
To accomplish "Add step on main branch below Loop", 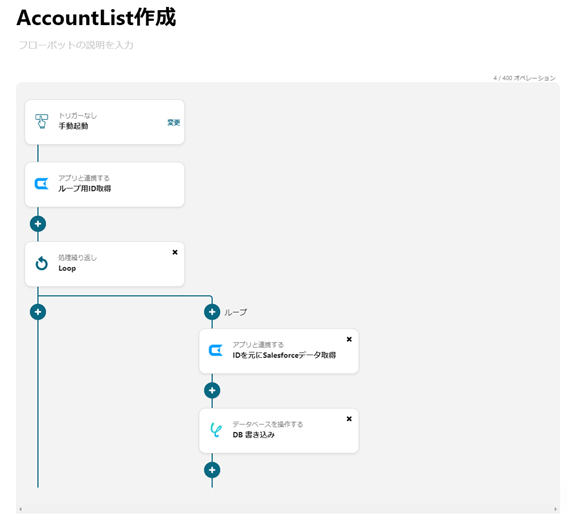I will (38, 312).
